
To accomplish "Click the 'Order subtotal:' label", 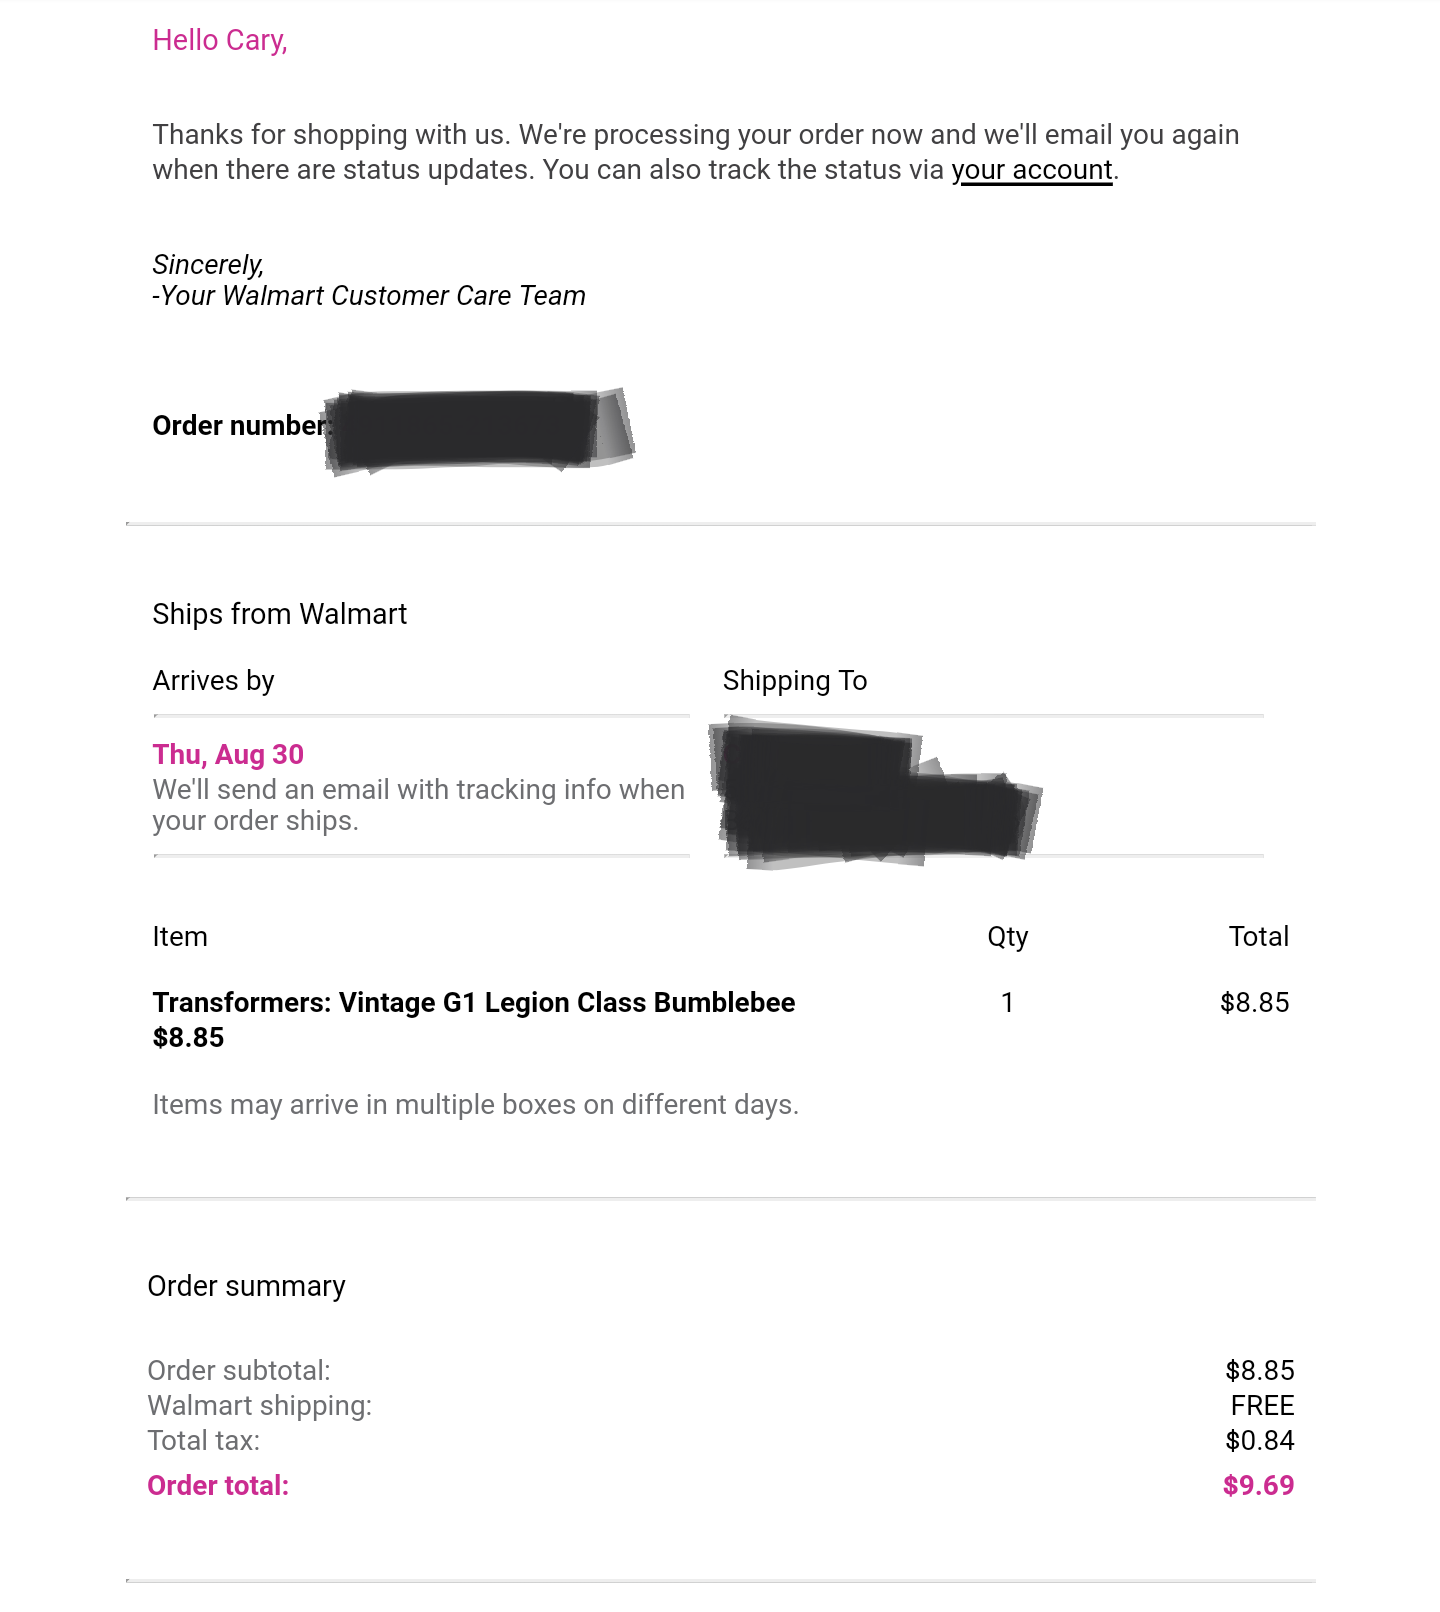I will [239, 1371].
